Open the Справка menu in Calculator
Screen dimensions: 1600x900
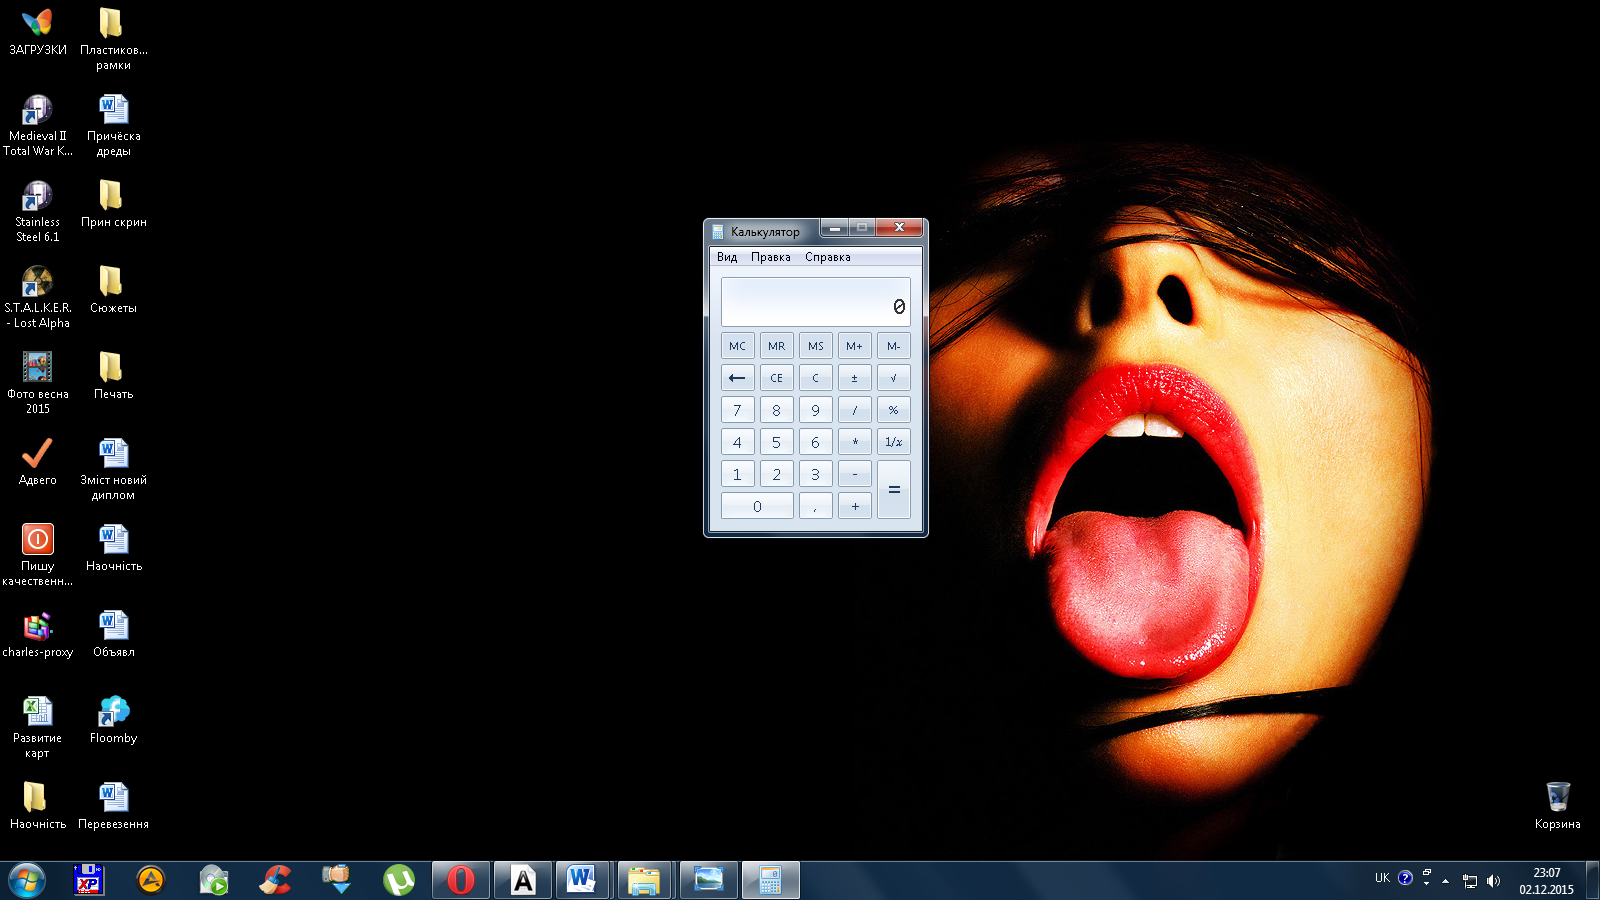tap(827, 257)
